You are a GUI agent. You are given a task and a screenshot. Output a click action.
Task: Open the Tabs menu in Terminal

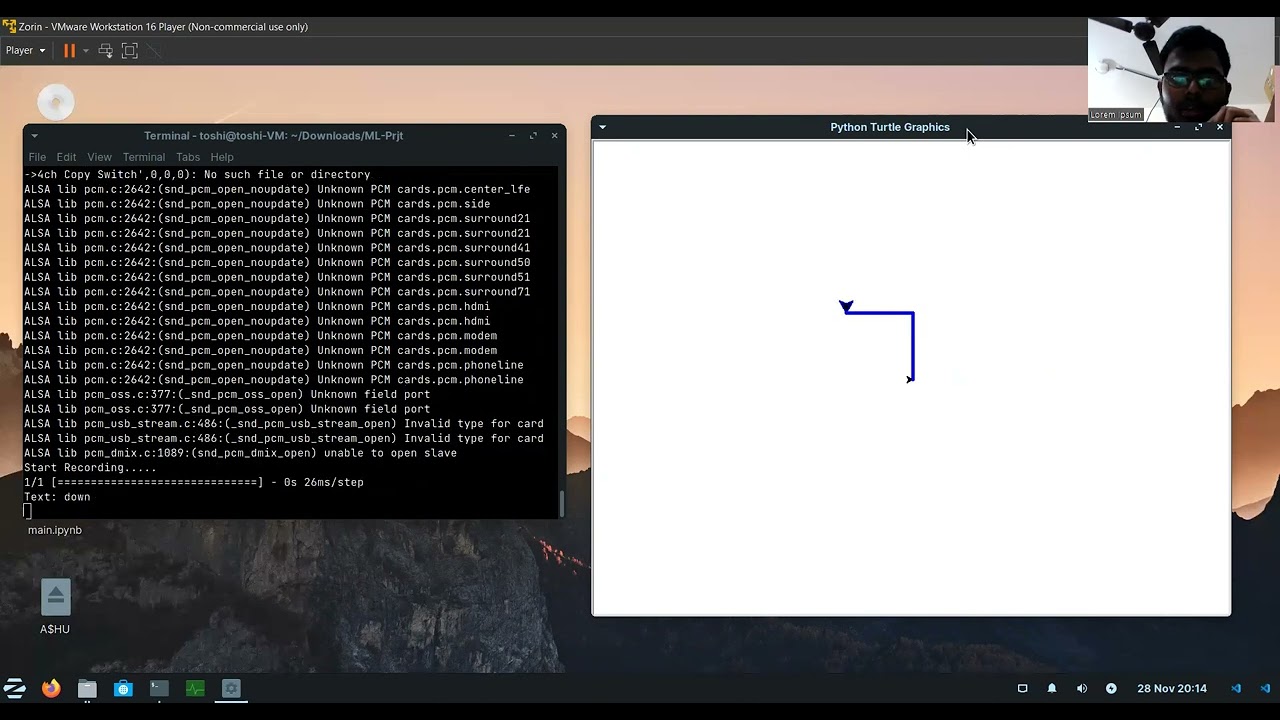tap(188, 157)
